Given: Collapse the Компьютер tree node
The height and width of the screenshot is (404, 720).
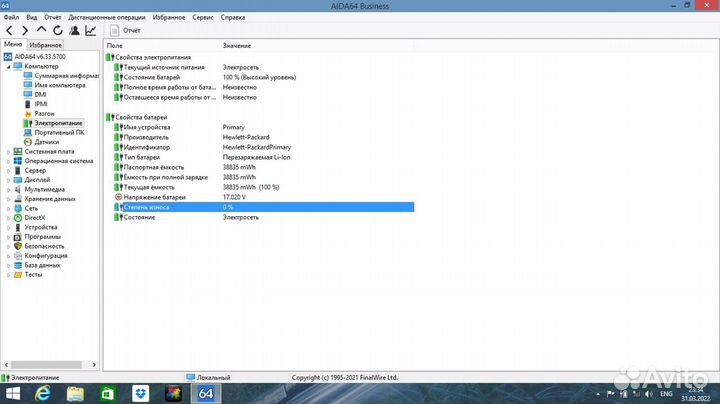Looking at the screenshot, I should point(8,66).
